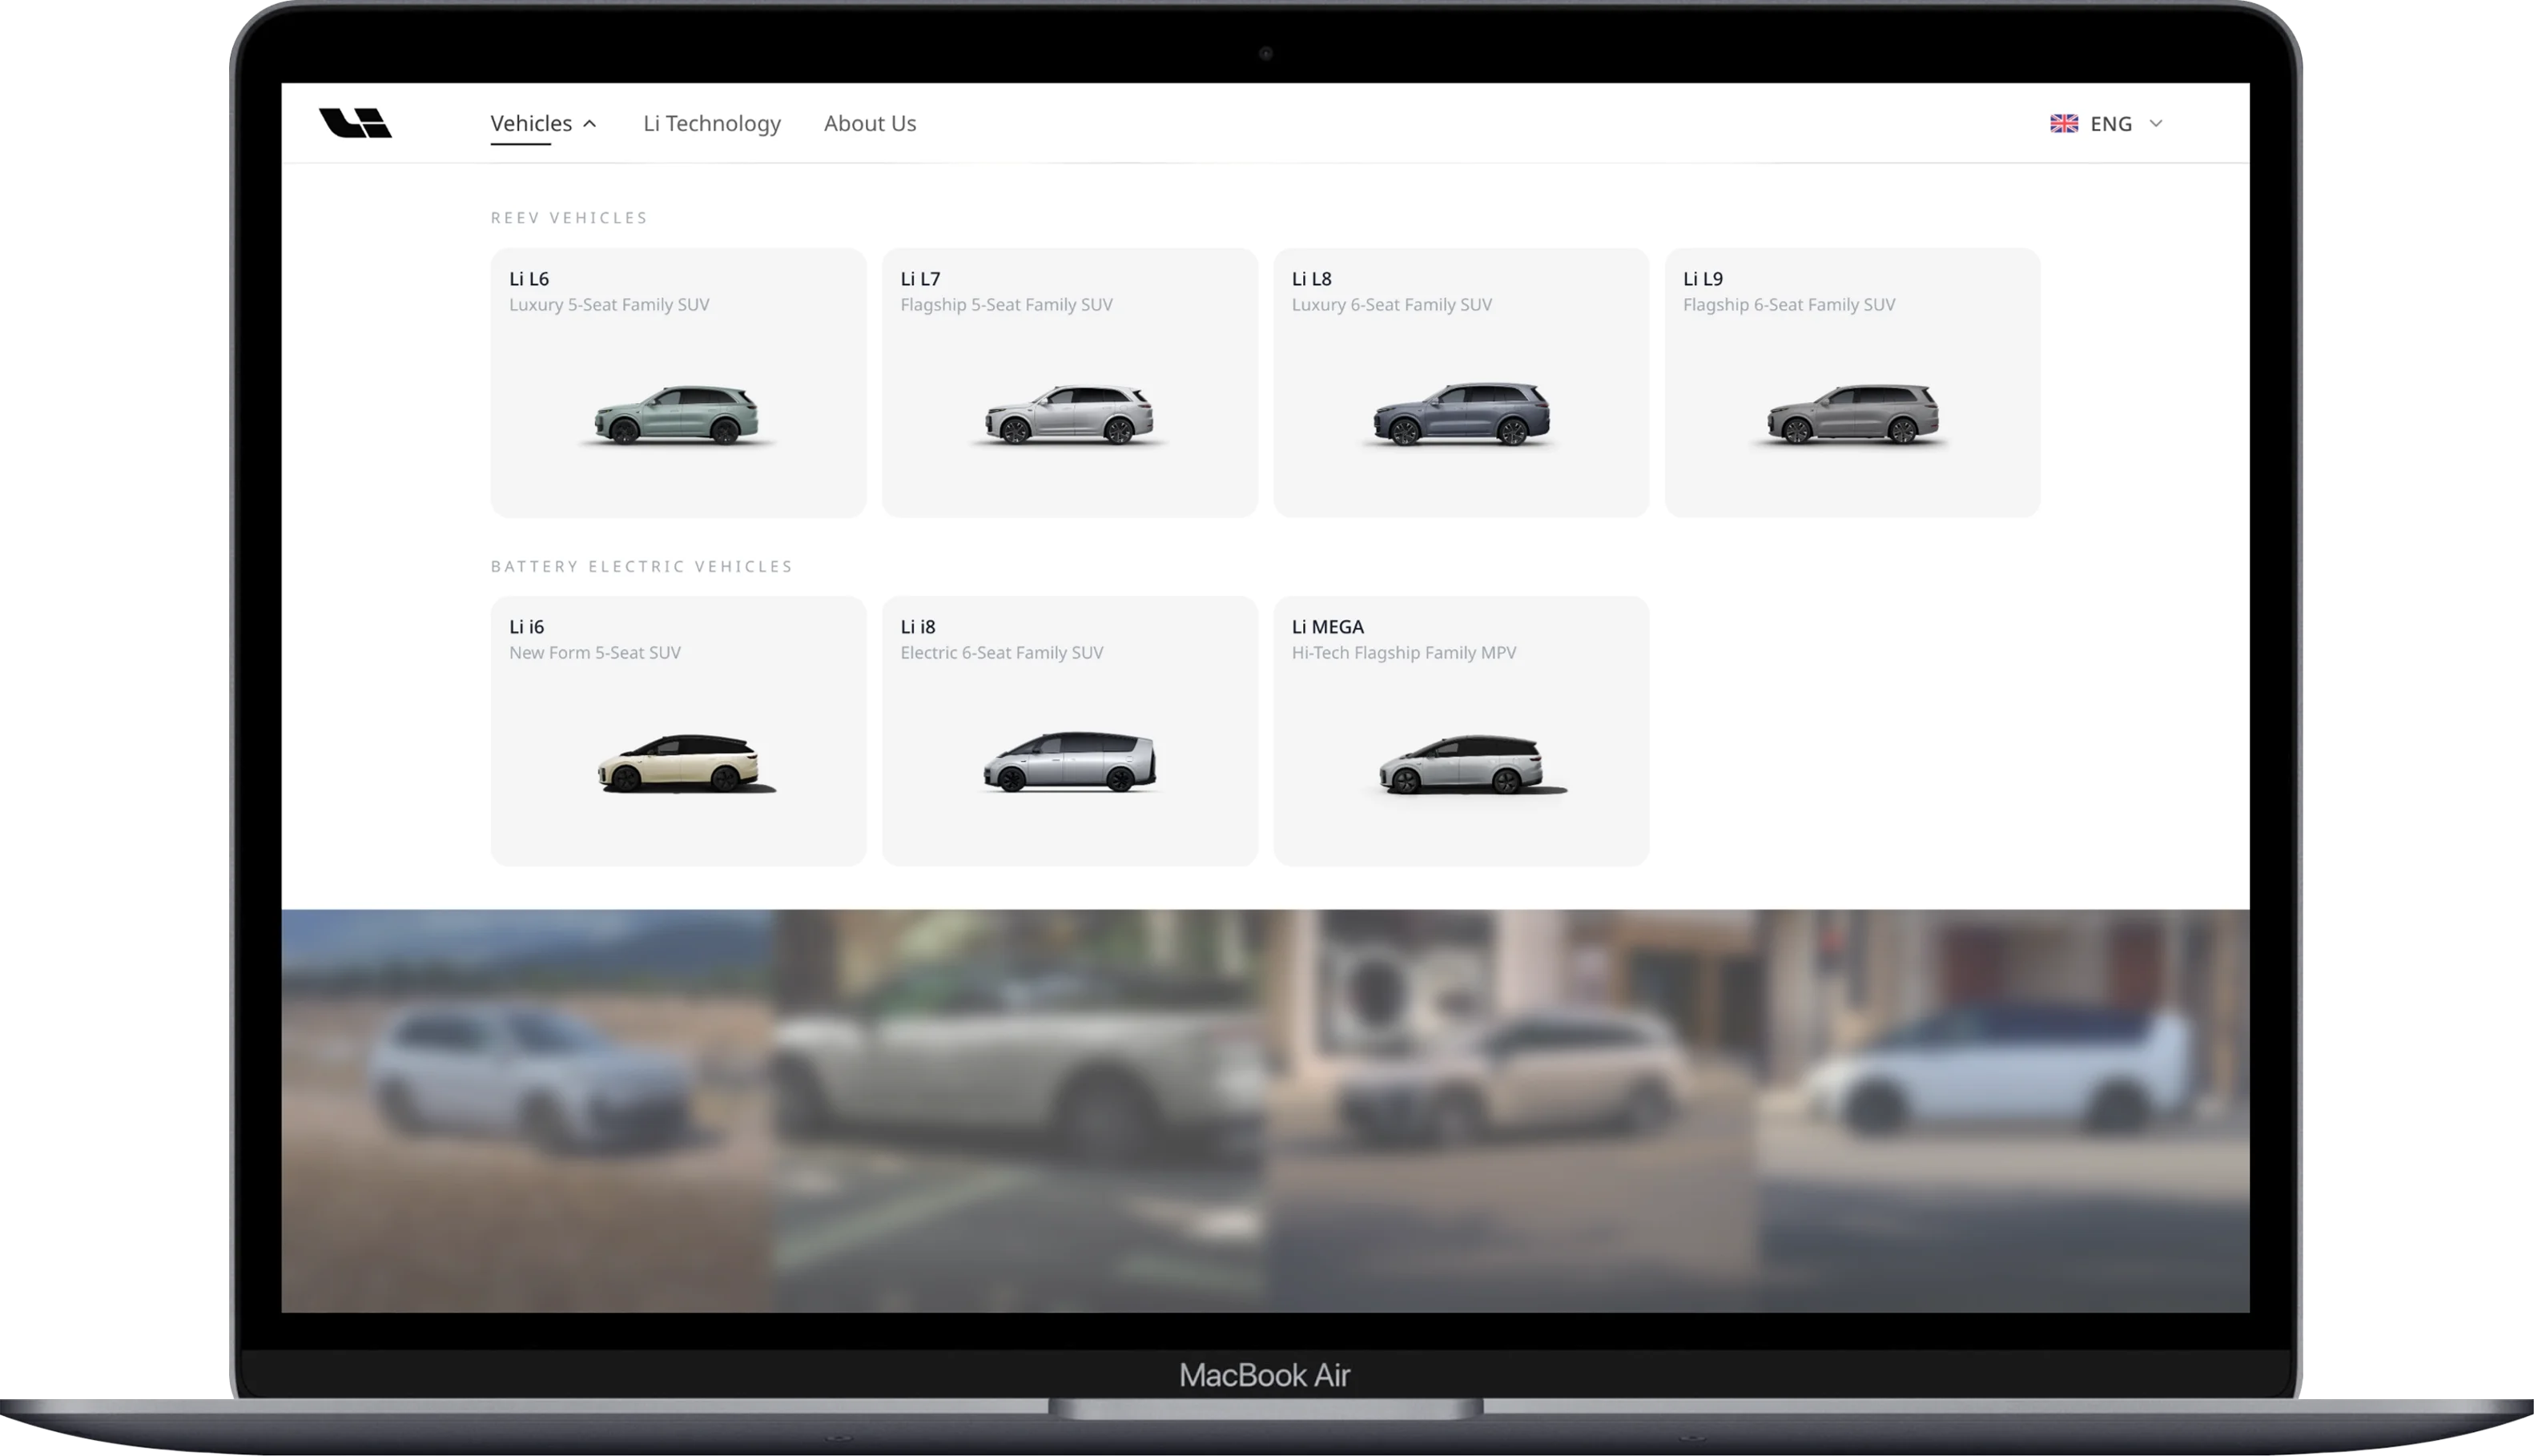2534x1456 pixels.
Task: Click the 'BATTERY ELECTRIC VEHICLES' heading
Action: (642, 566)
